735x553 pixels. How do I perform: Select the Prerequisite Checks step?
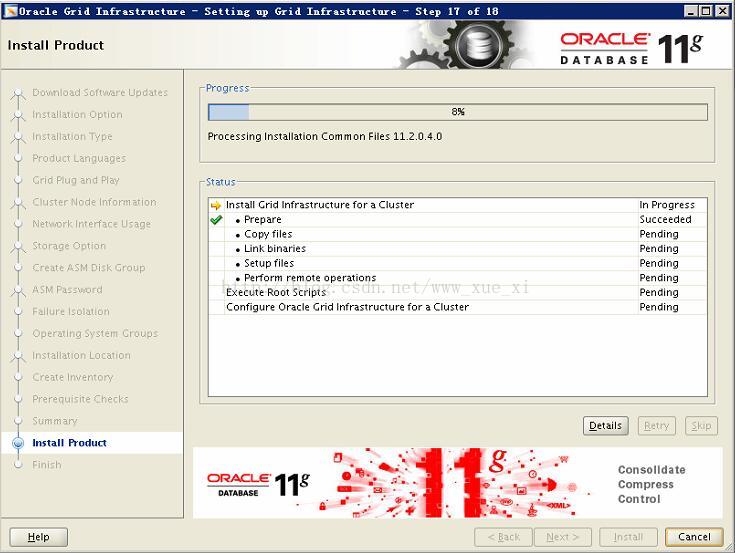pyautogui.click(x=80, y=399)
